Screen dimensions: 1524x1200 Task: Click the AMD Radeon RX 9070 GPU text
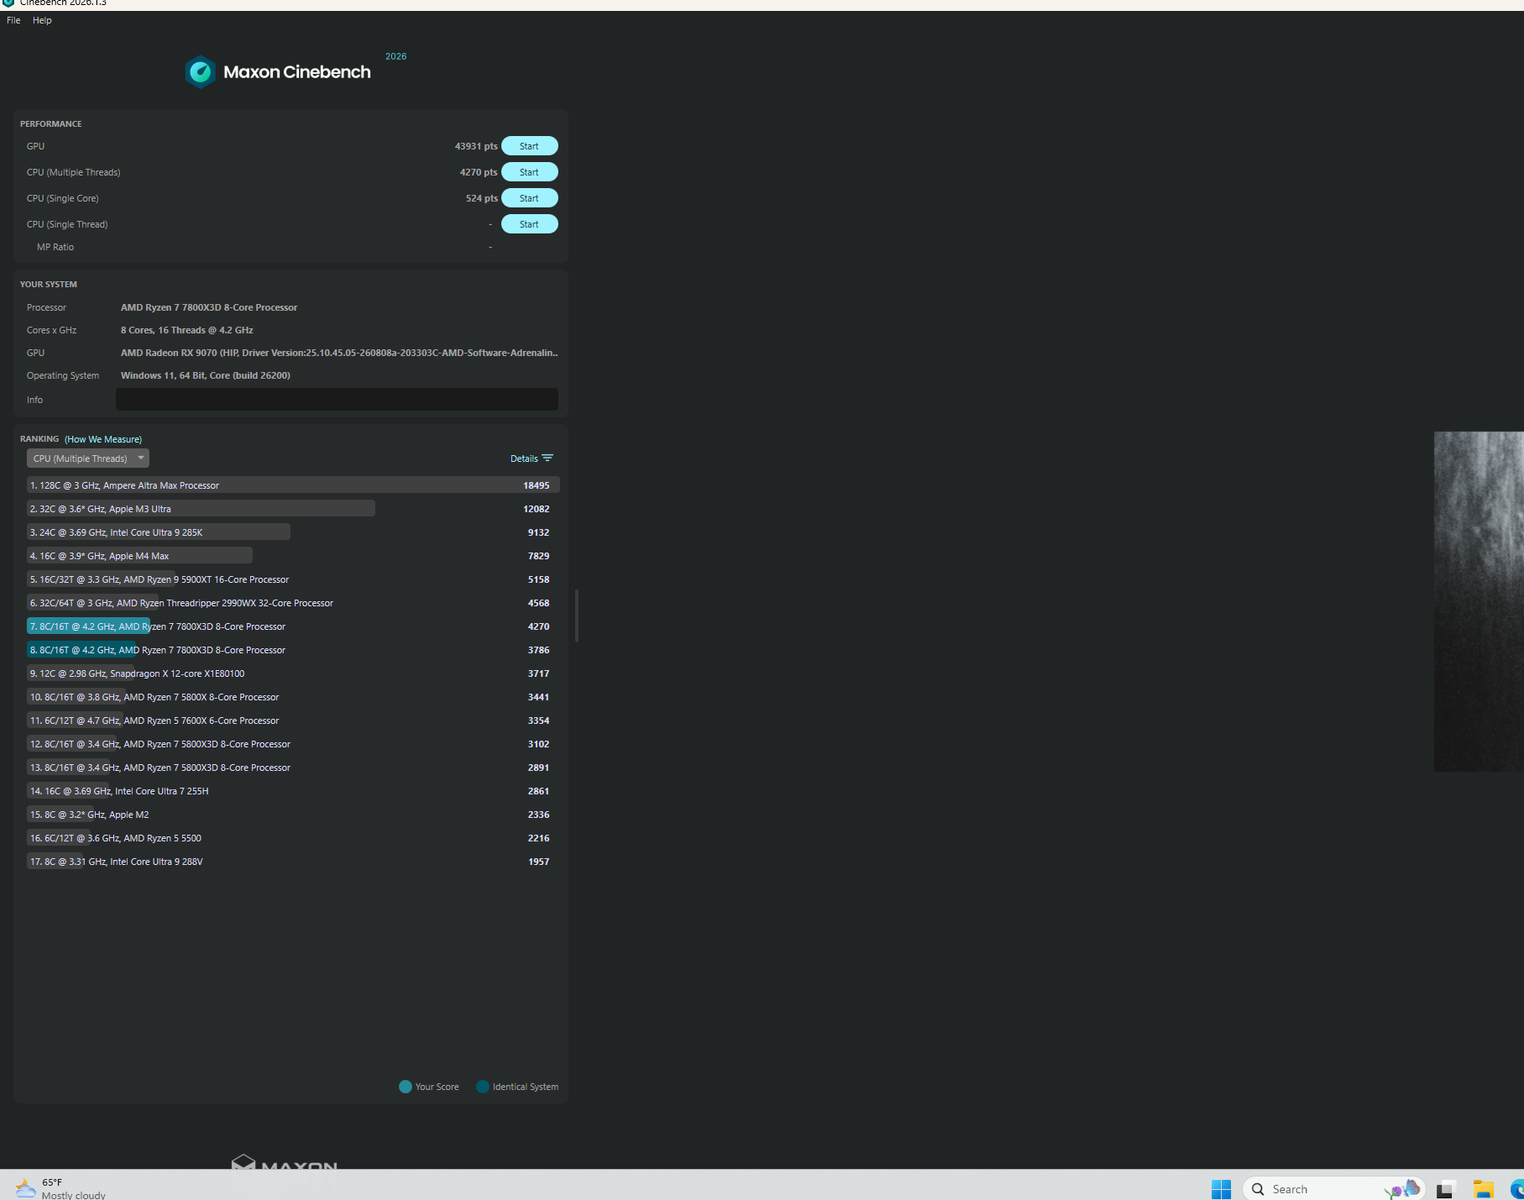pos(339,353)
